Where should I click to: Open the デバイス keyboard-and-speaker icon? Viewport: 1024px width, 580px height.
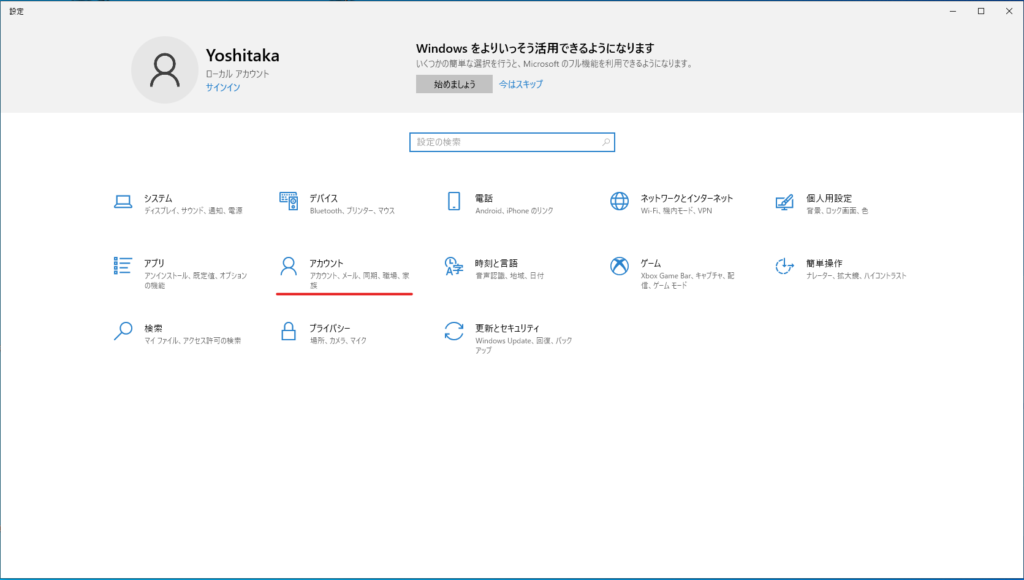(289, 201)
